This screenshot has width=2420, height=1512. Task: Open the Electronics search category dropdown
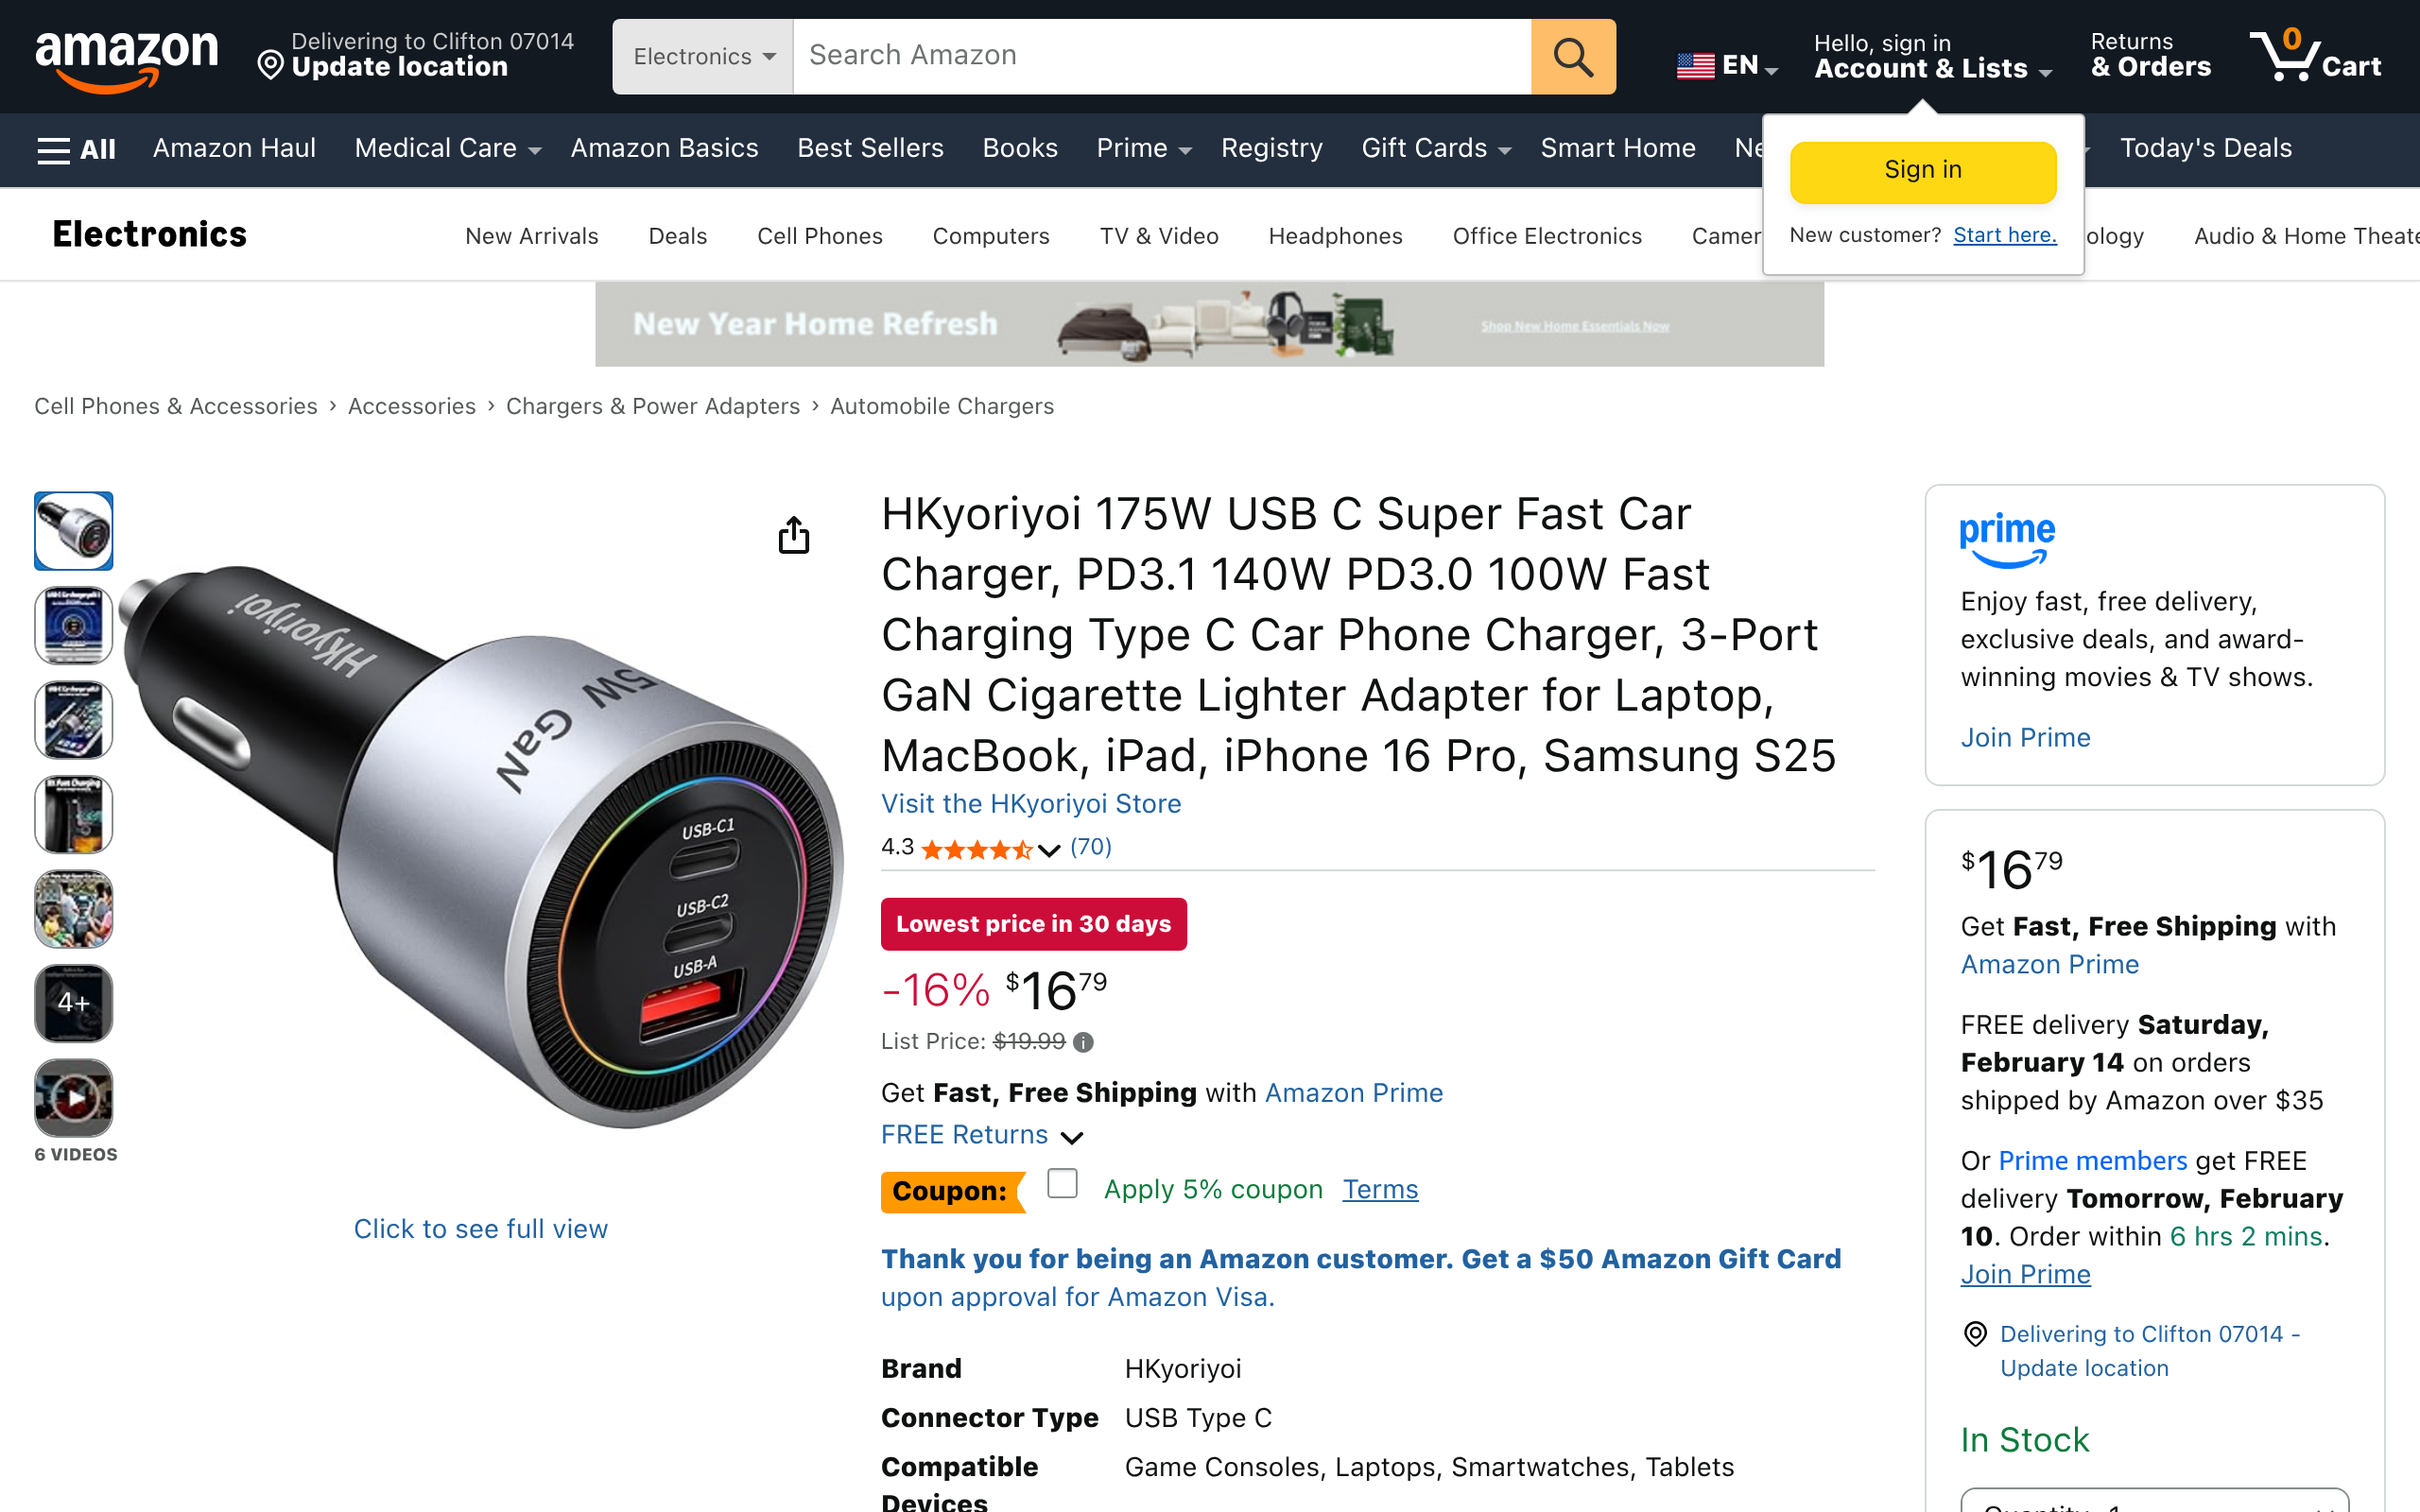pos(703,57)
